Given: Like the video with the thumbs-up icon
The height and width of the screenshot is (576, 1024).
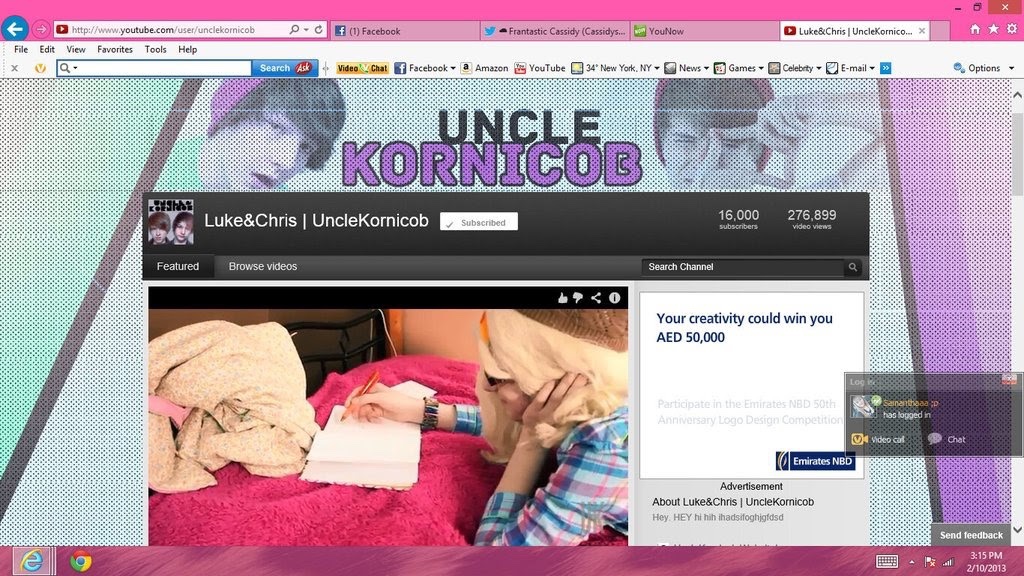Looking at the screenshot, I should [562, 298].
